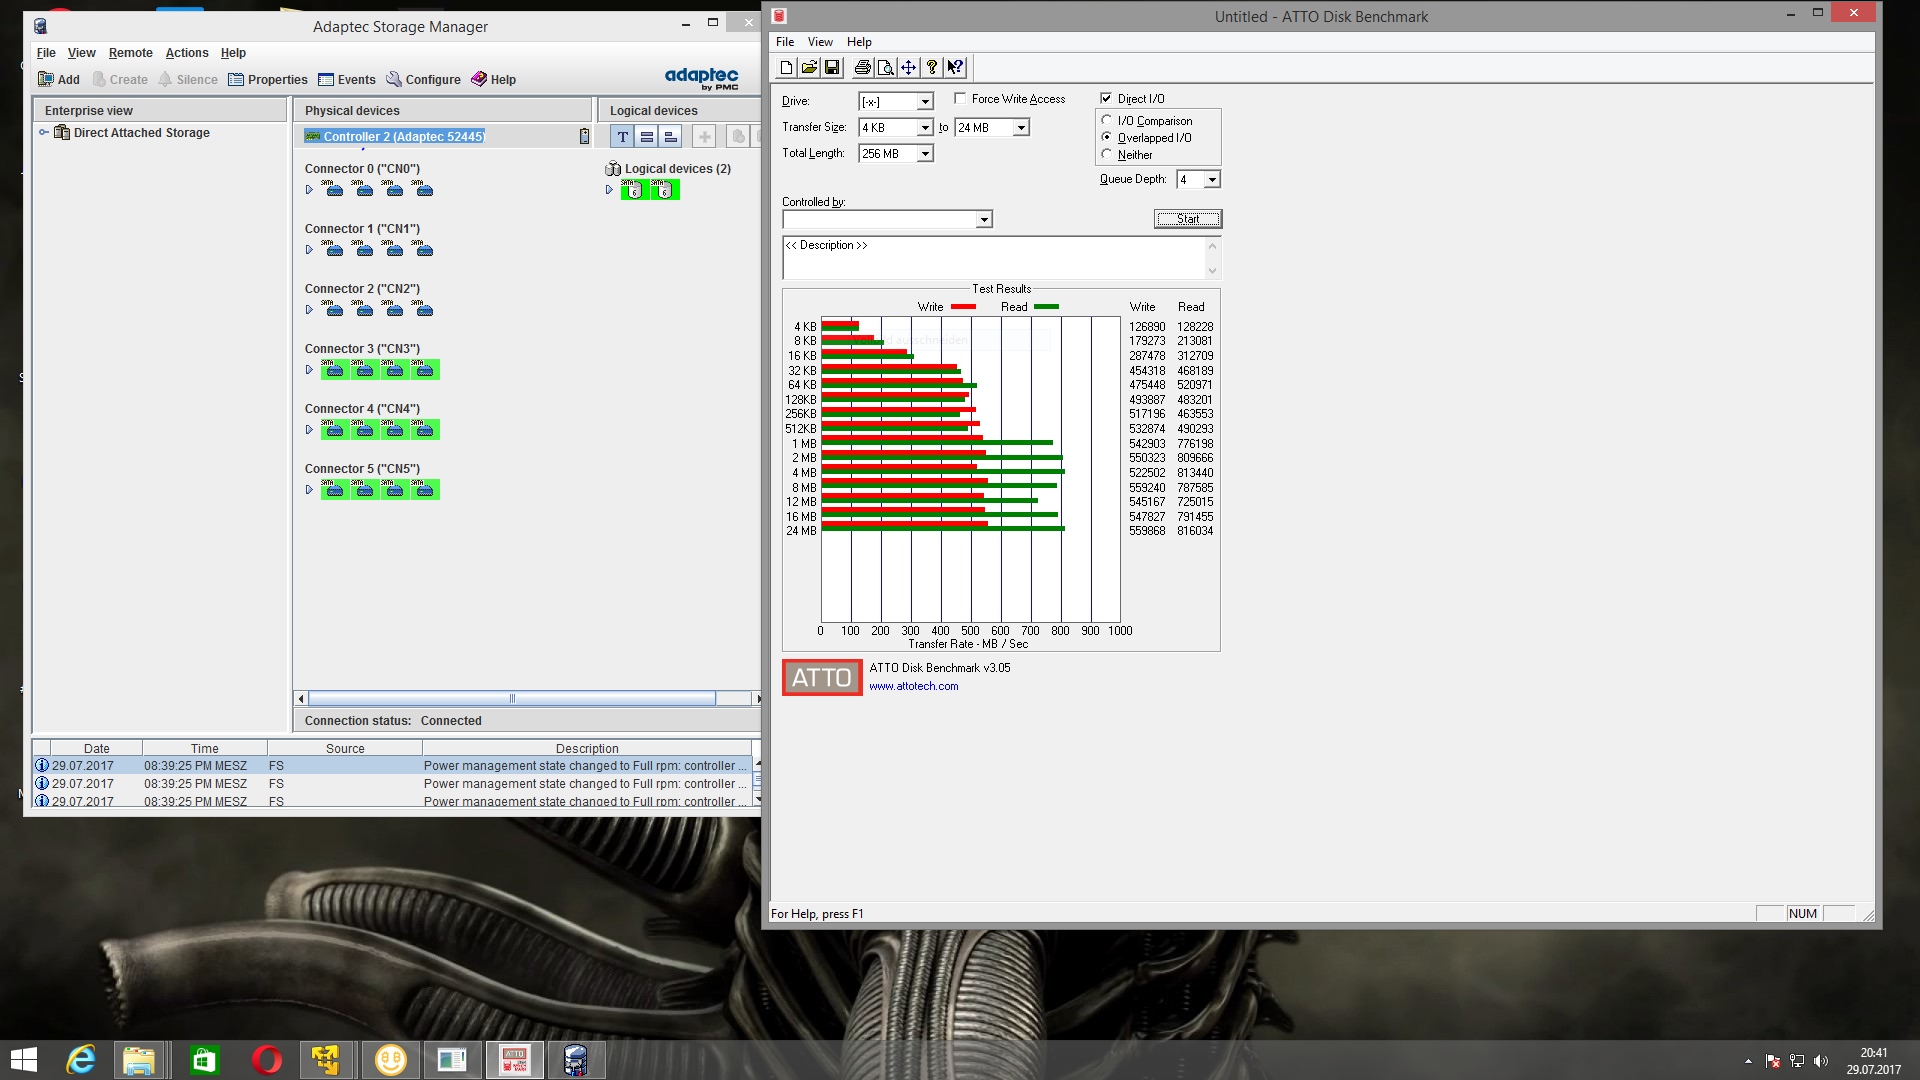Screen dimensions: 1920x1080
Task: Open Print Preview from ATTO toolbar
Action: coord(885,68)
